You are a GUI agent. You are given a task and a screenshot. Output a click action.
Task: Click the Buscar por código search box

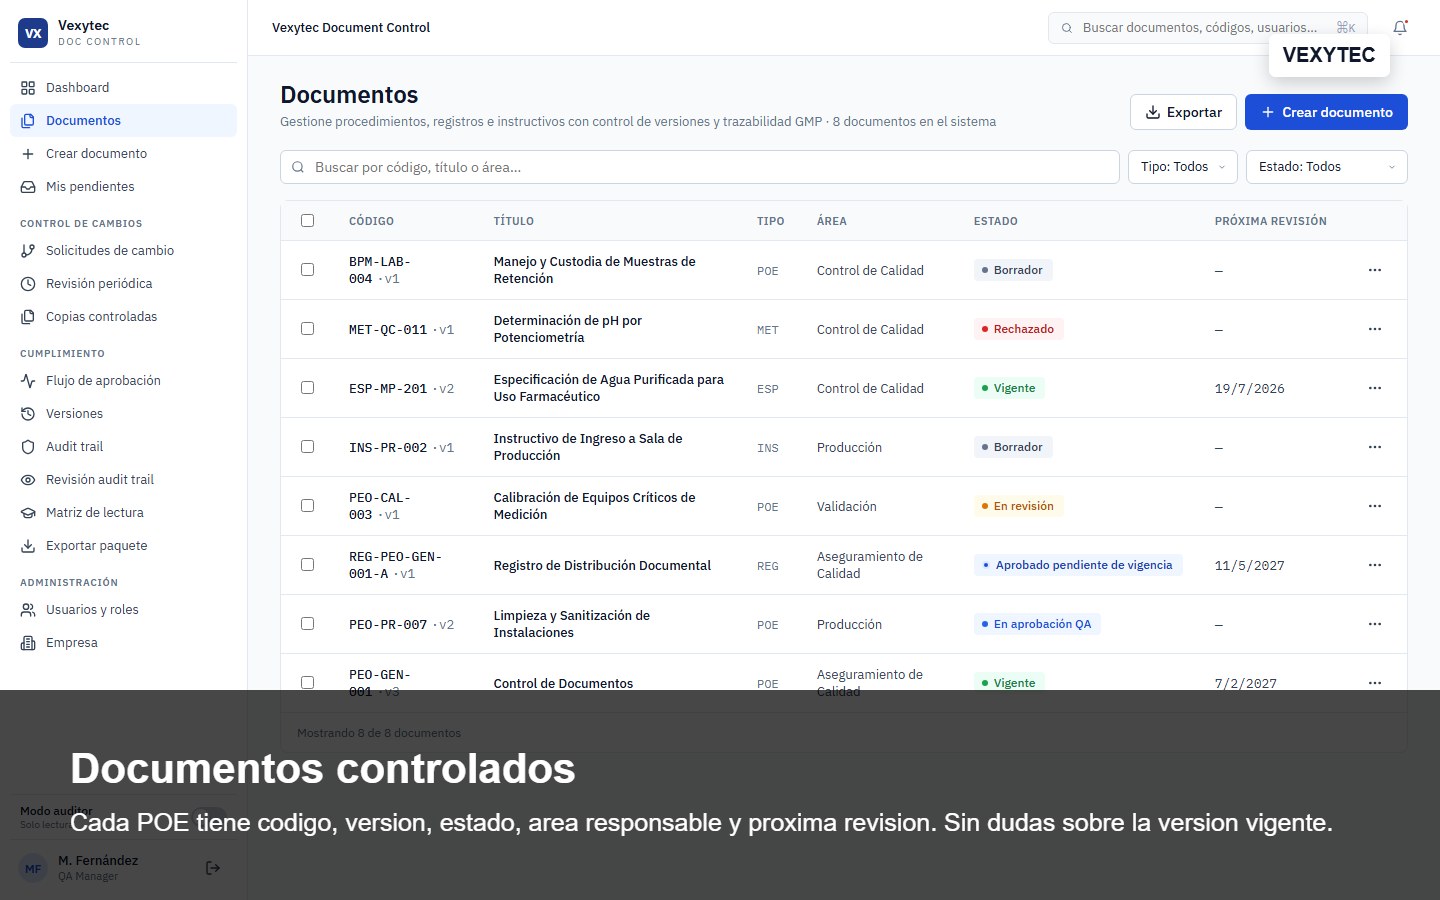(700, 167)
